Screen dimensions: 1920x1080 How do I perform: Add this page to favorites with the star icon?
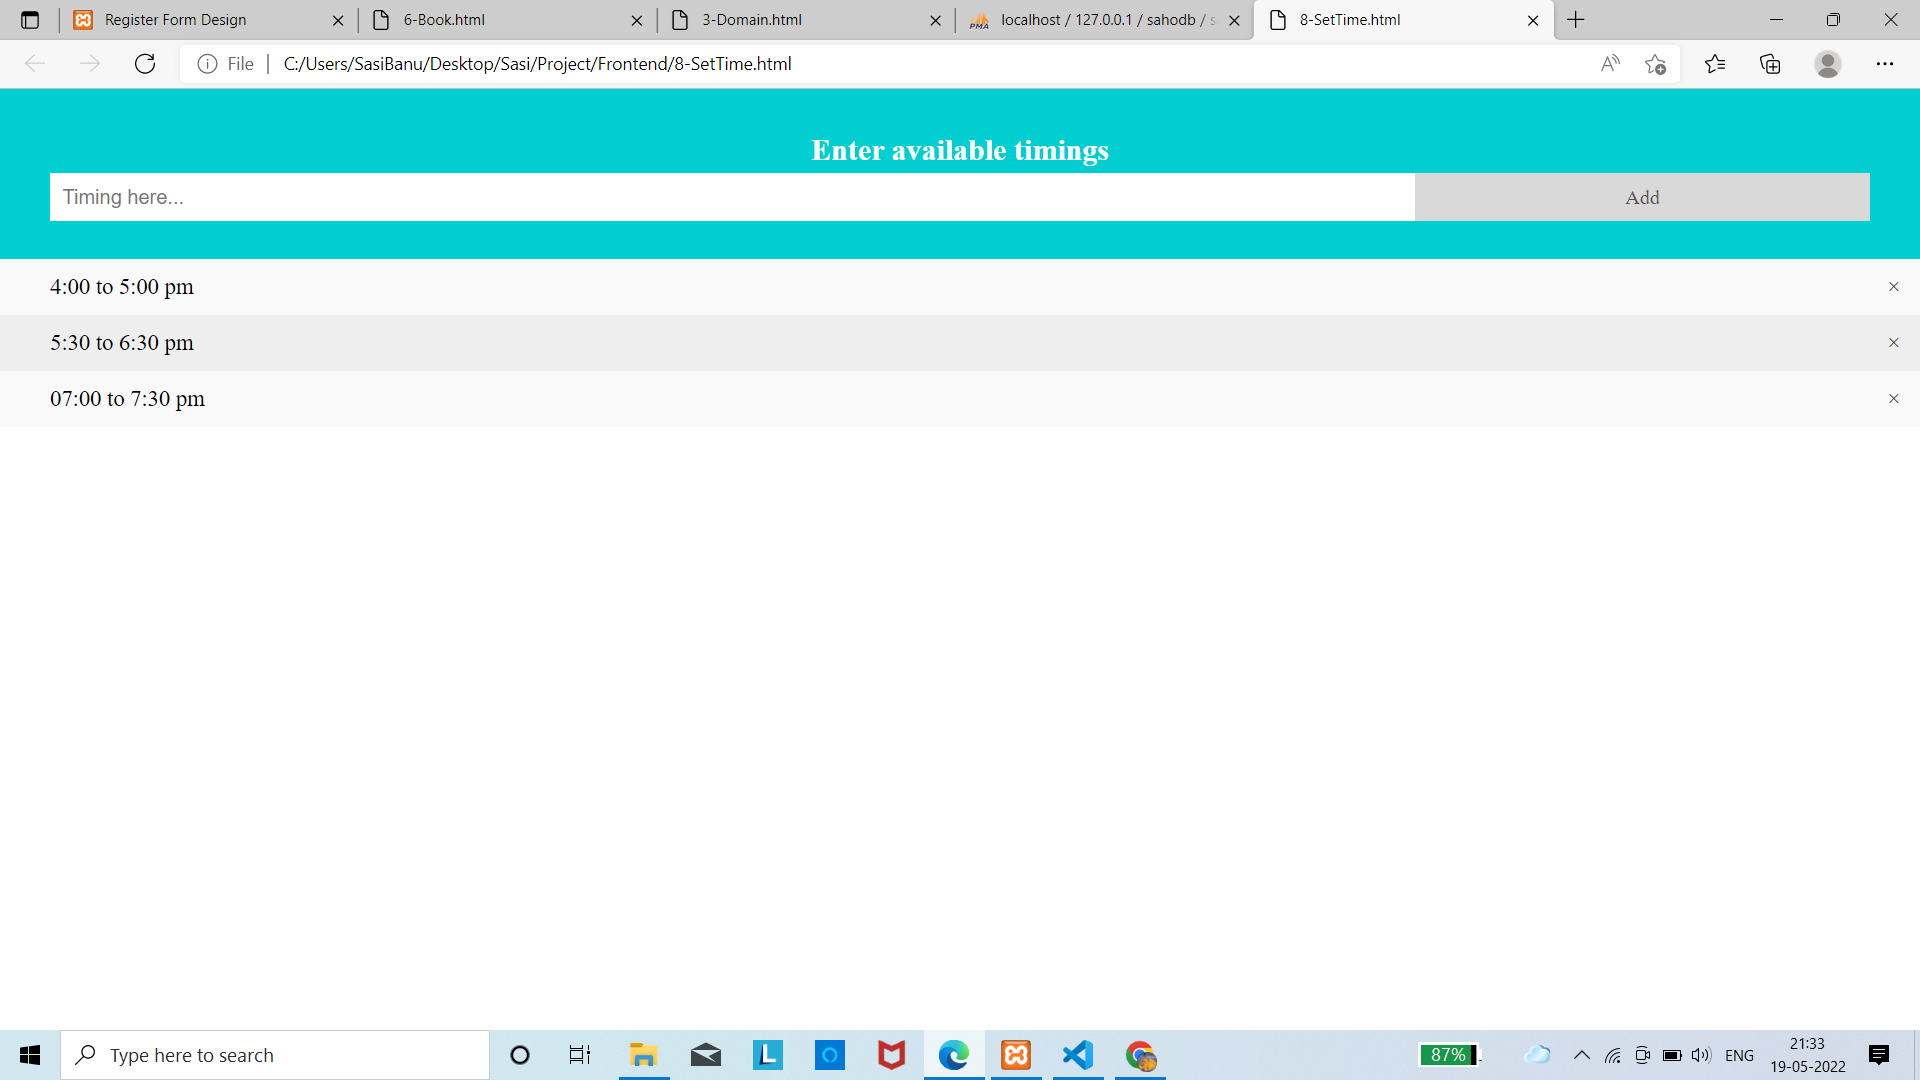pyautogui.click(x=1655, y=64)
